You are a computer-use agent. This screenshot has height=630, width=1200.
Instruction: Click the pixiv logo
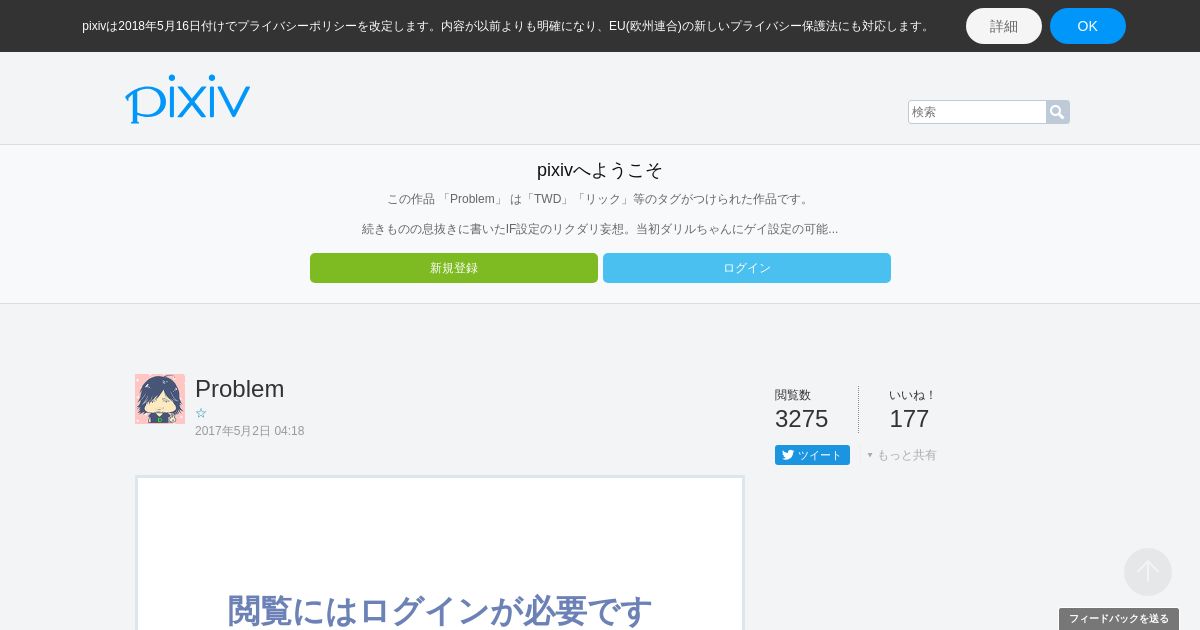[x=187, y=98]
